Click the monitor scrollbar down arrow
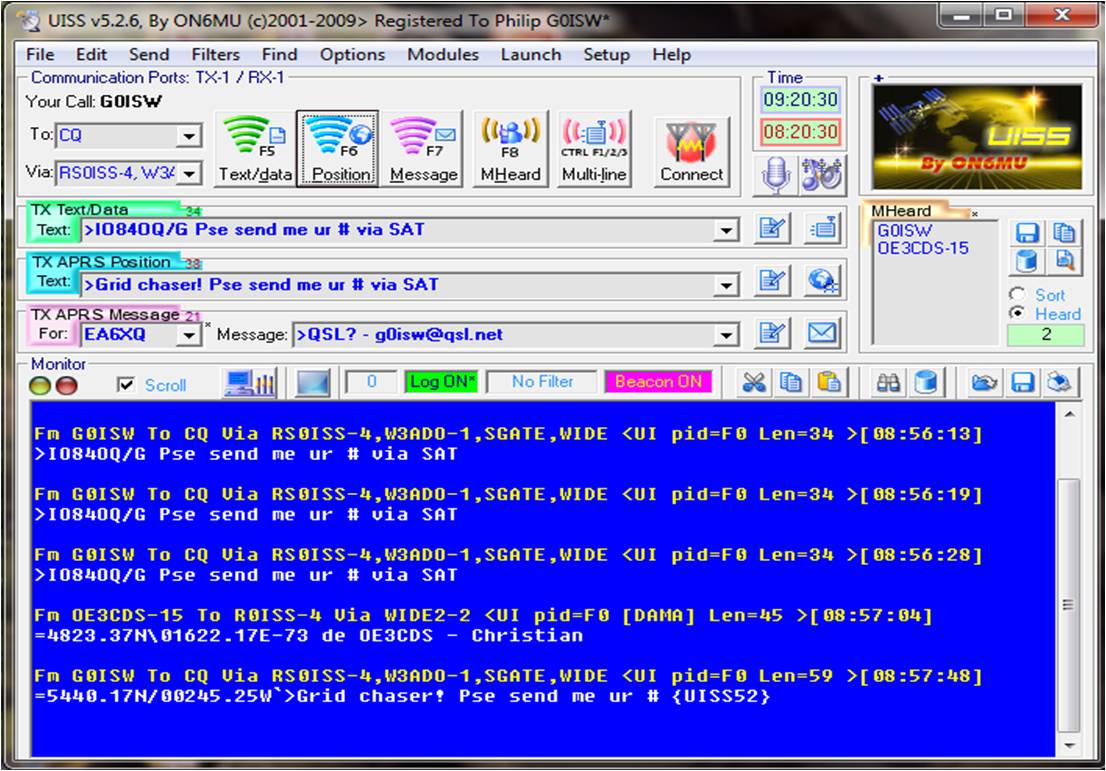 click(x=1069, y=746)
